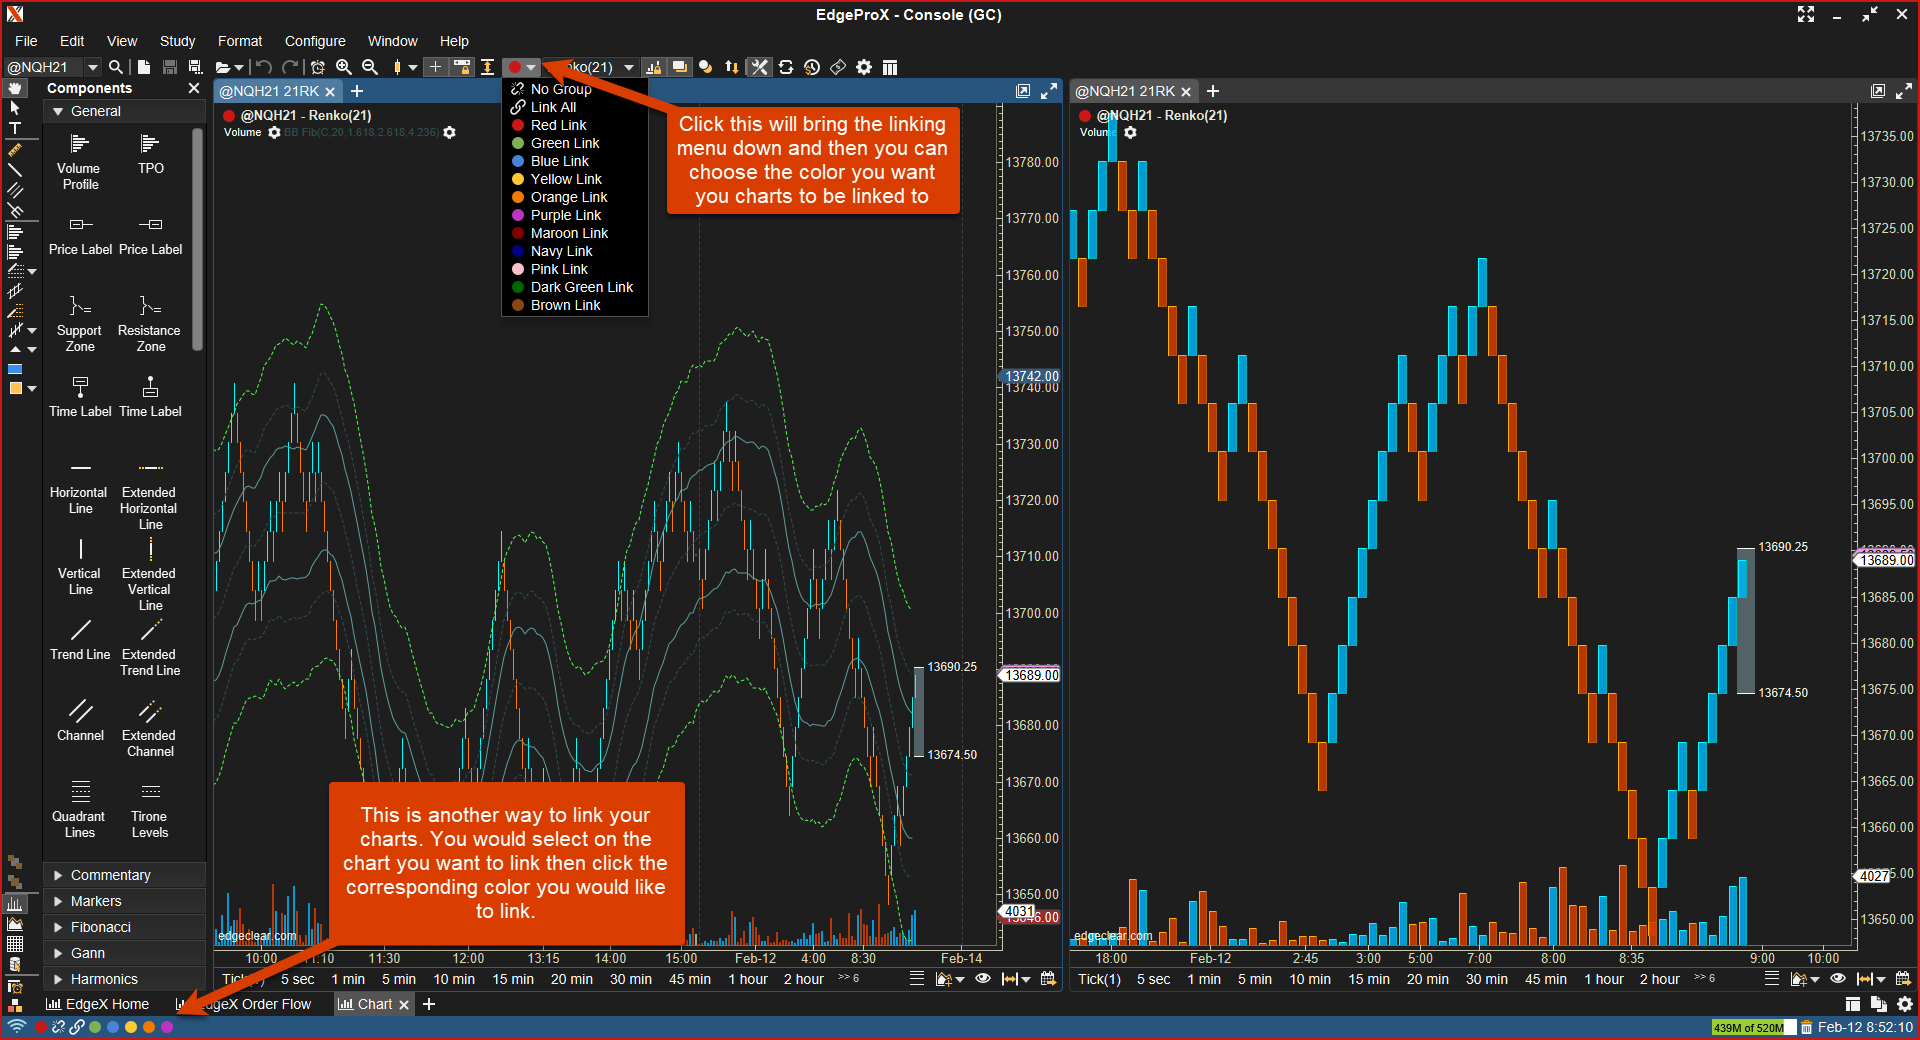This screenshot has width=1920, height=1040.
Task: Undo the last chart action
Action: (264, 67)
